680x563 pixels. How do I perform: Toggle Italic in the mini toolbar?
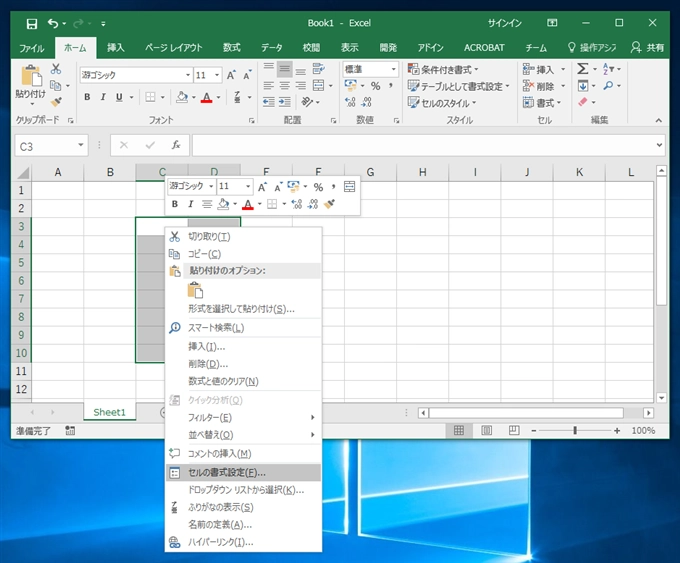click(190, 204)
